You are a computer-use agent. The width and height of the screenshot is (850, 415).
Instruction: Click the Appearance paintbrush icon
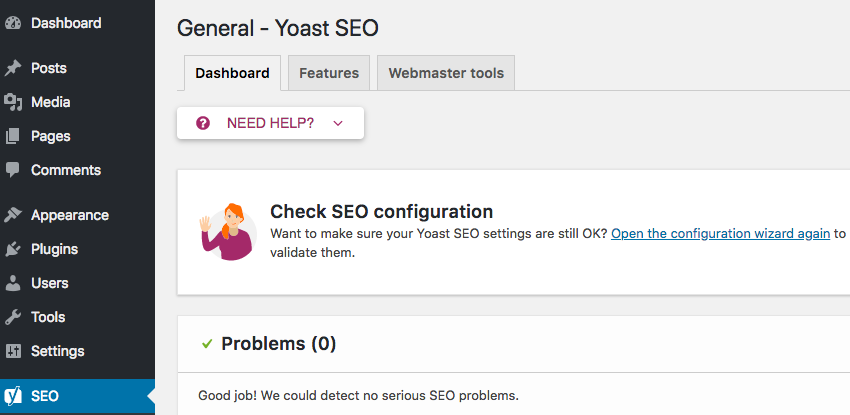click(x=12, y=215)
